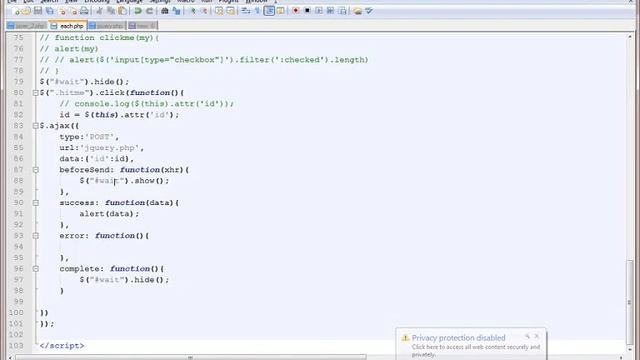
Task: Close the current document via the Close icon
Action: [x=62, y=11]
